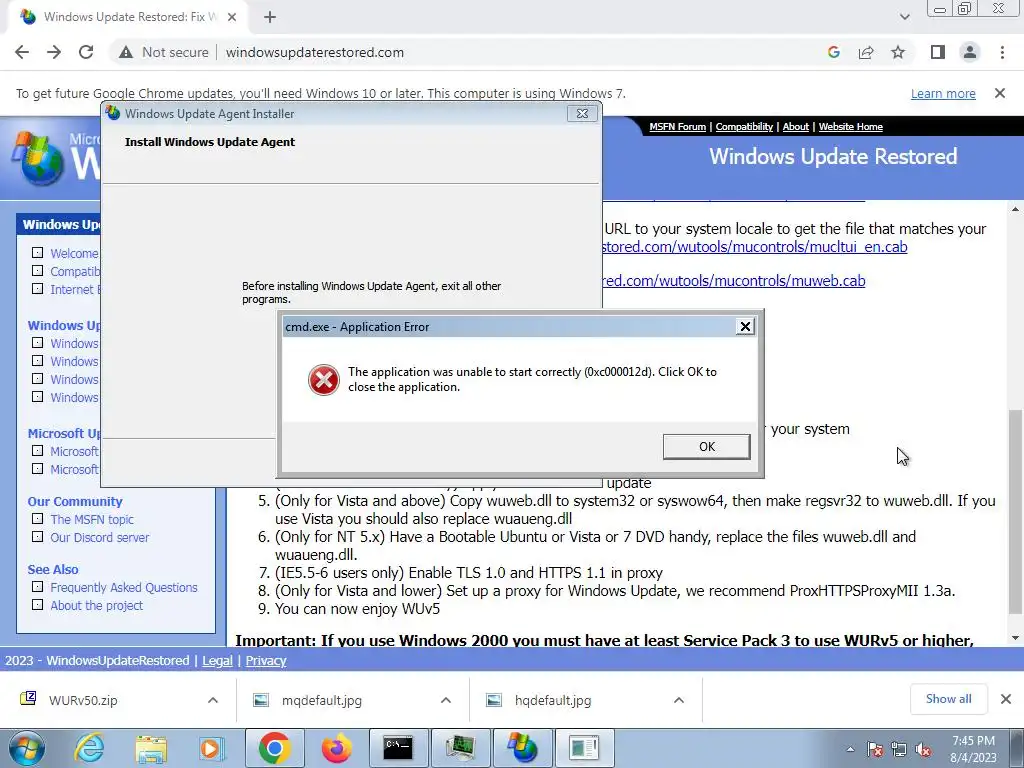
Task: Launch Internet Explorer from the taskbar
Action: tap(89, 748)
